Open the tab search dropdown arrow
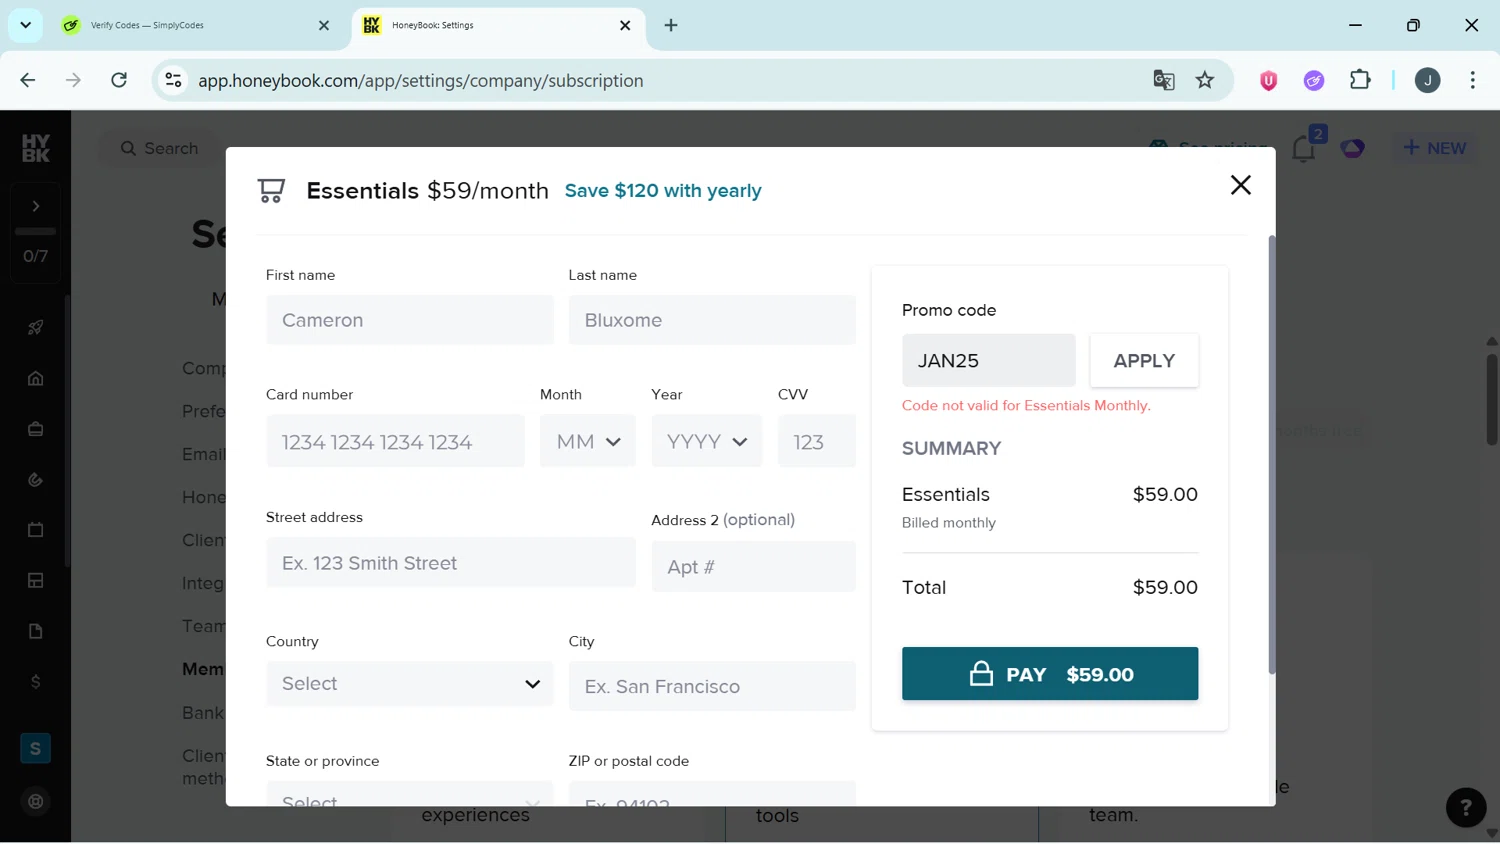This screenshot has height=844, width=1500. click(x=25, y=25)
